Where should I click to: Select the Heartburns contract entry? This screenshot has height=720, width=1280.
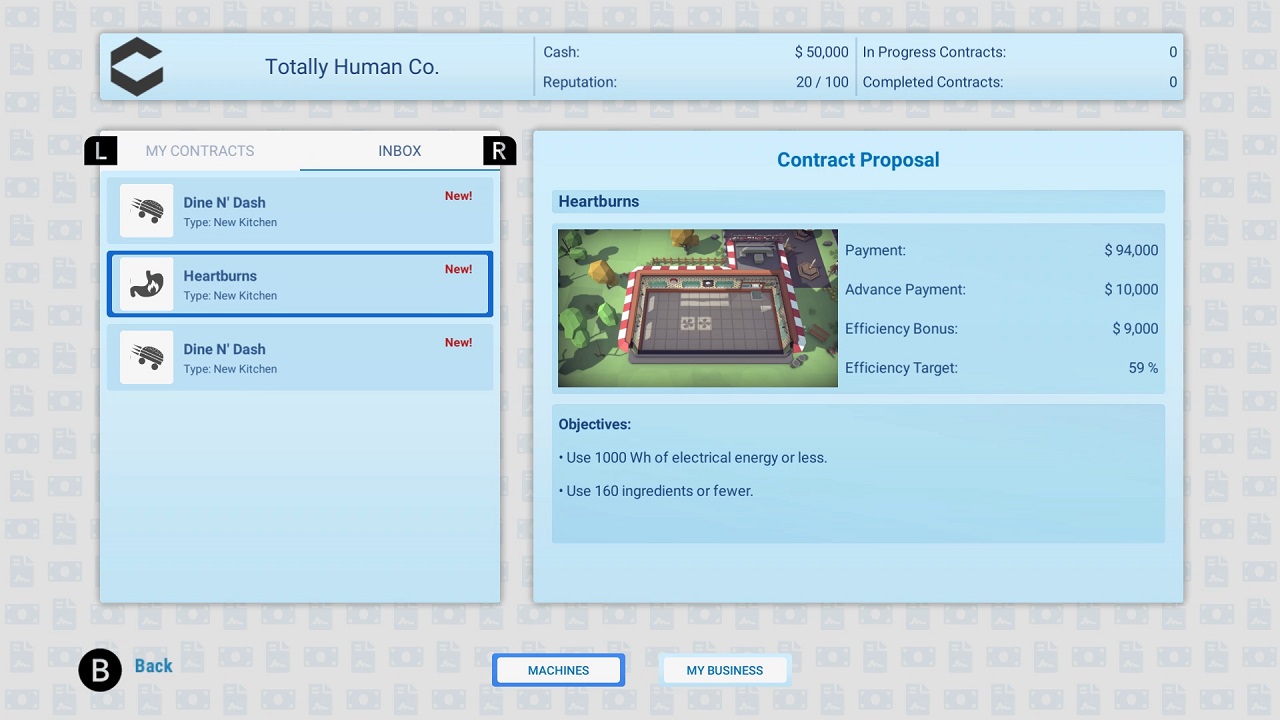coord(300,283)
